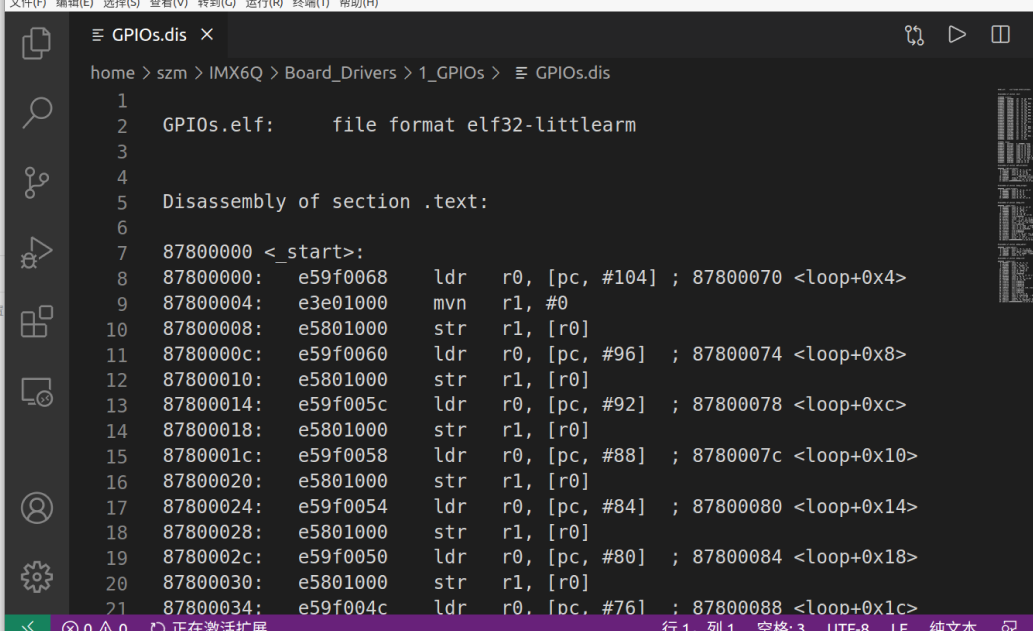
Task: Change encoding via UTF-8 status item
Action: click(847, 627)
